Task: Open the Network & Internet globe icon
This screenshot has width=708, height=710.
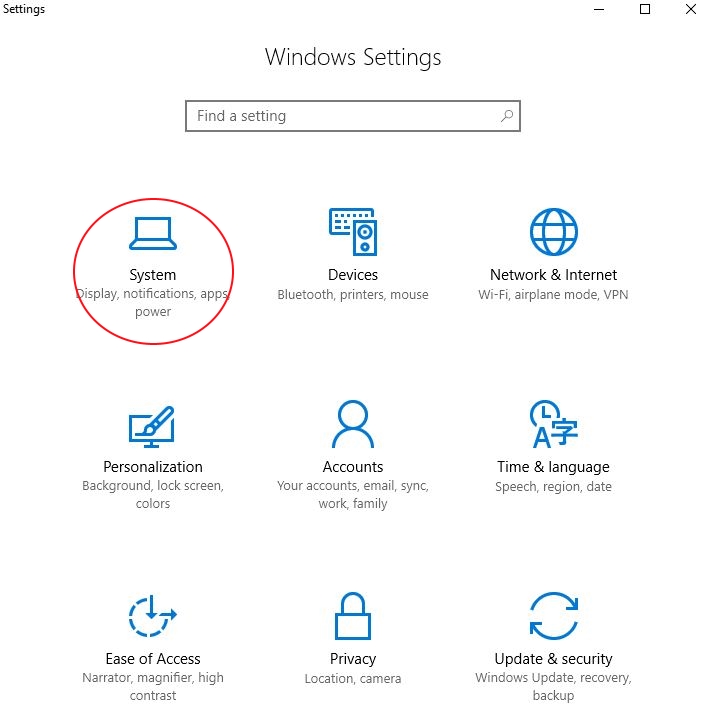Action: point(554,231)
